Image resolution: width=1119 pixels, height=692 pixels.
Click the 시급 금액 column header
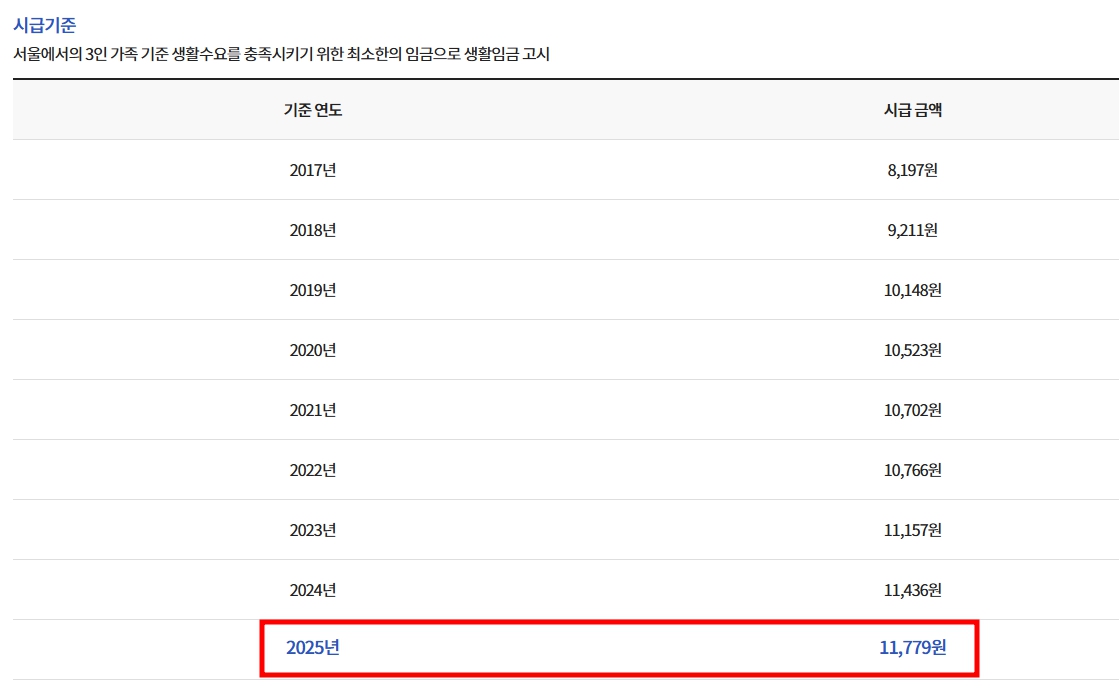pyautogui.click(x=913, y=110)
